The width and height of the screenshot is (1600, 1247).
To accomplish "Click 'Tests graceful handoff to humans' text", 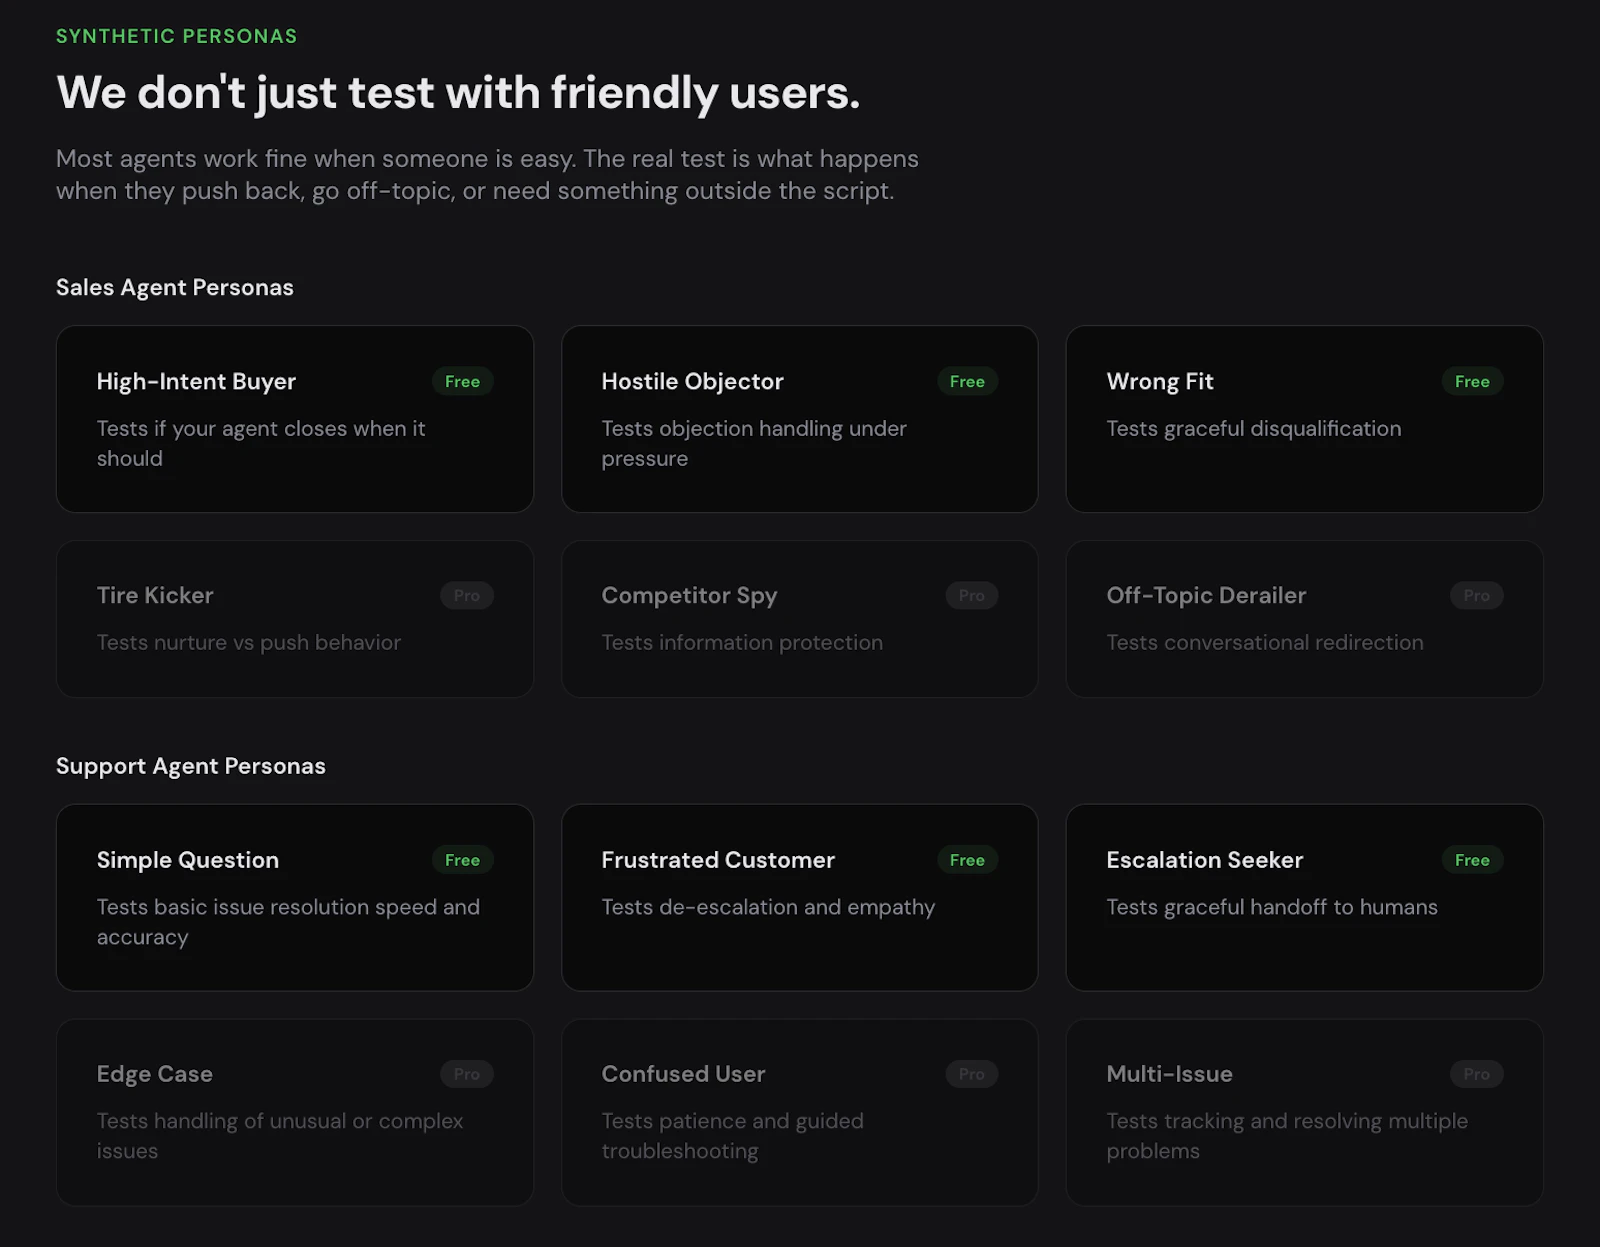I will point(1272,907).
